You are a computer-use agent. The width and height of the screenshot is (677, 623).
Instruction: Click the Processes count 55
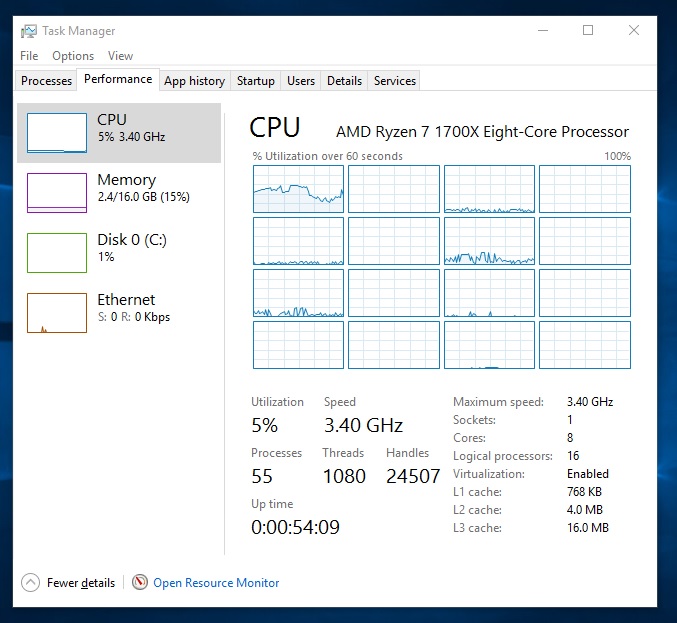tap(262, 477)
